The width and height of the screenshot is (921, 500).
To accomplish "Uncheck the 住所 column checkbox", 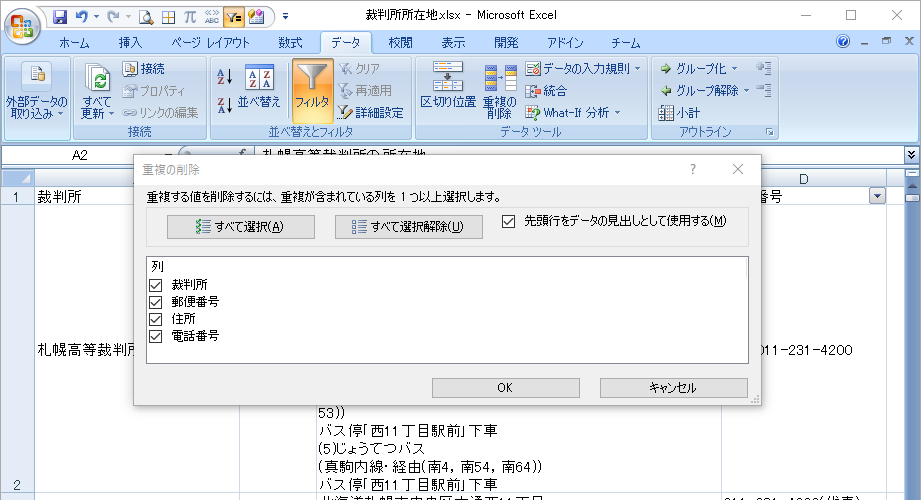I will pyautogui.click(x=156, y=320).
